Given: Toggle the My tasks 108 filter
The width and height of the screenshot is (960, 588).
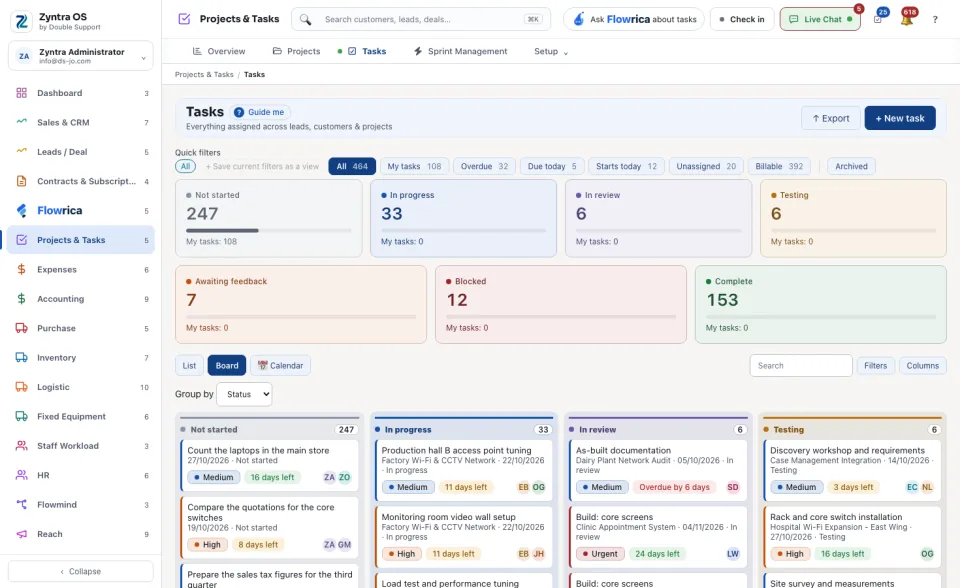Looking at the screenshot, I should [x=414, y=167].
